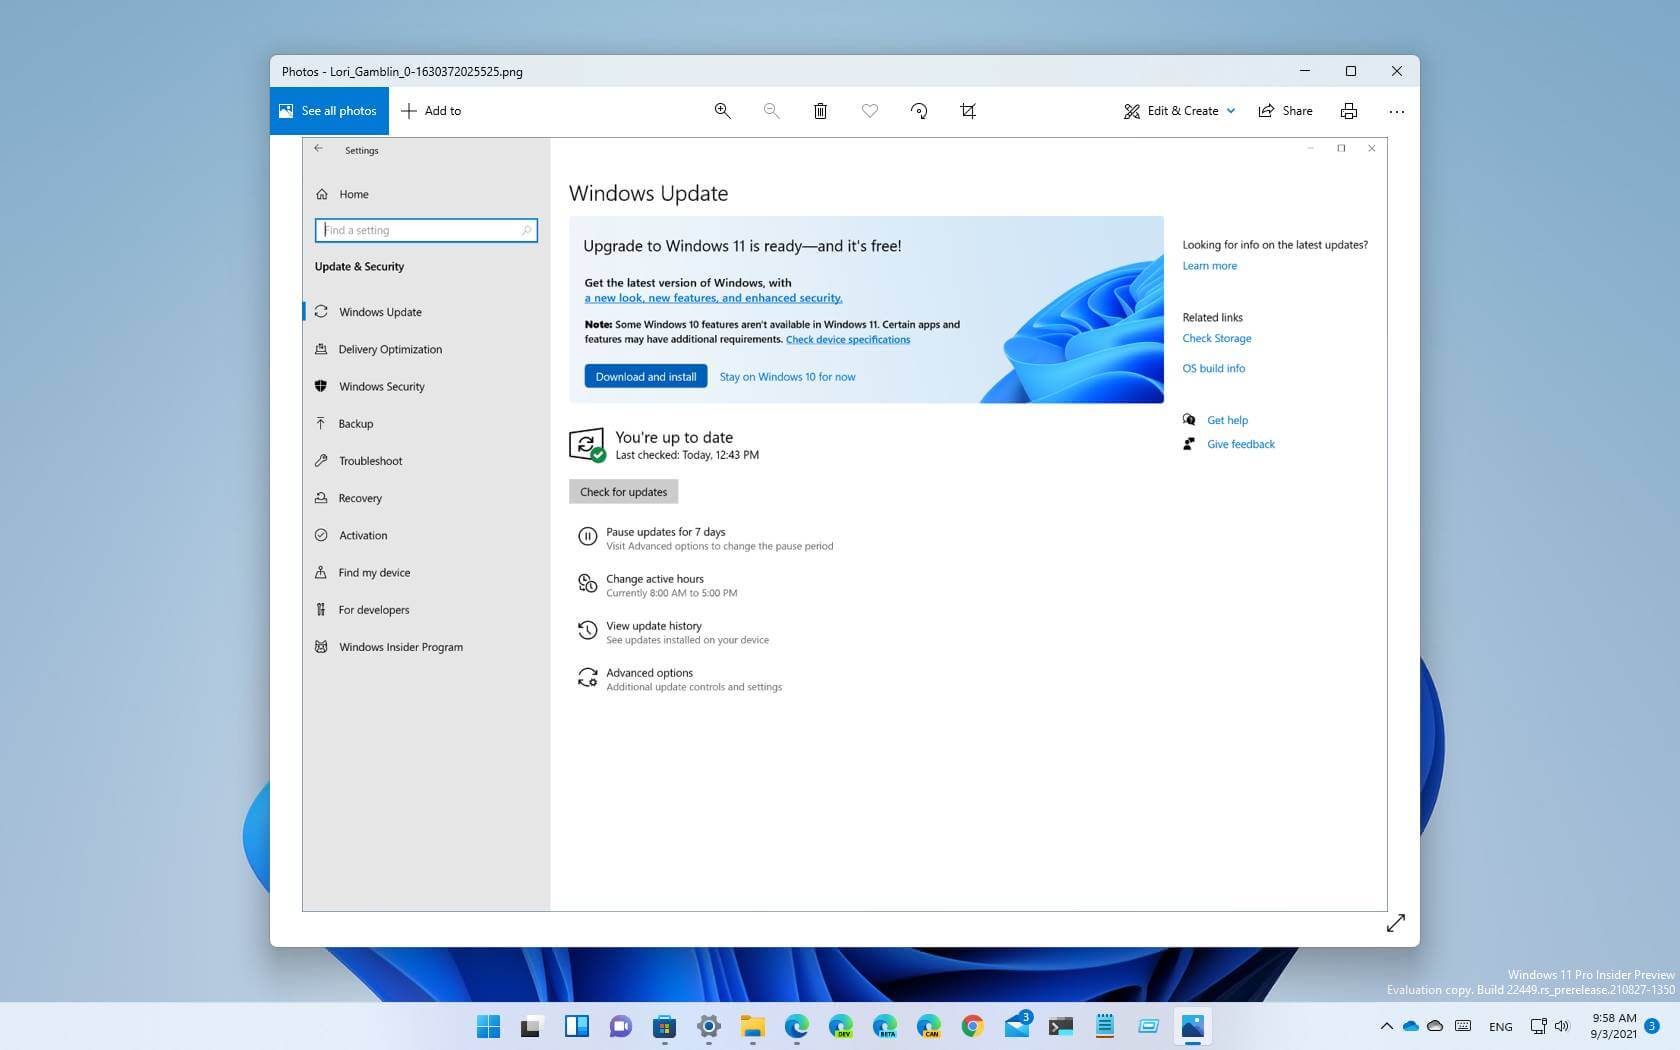Click Stay on Windows 10 for now link
Image resolution: width=1680 pixels, height=1050 pixels.
pos(787,377)
